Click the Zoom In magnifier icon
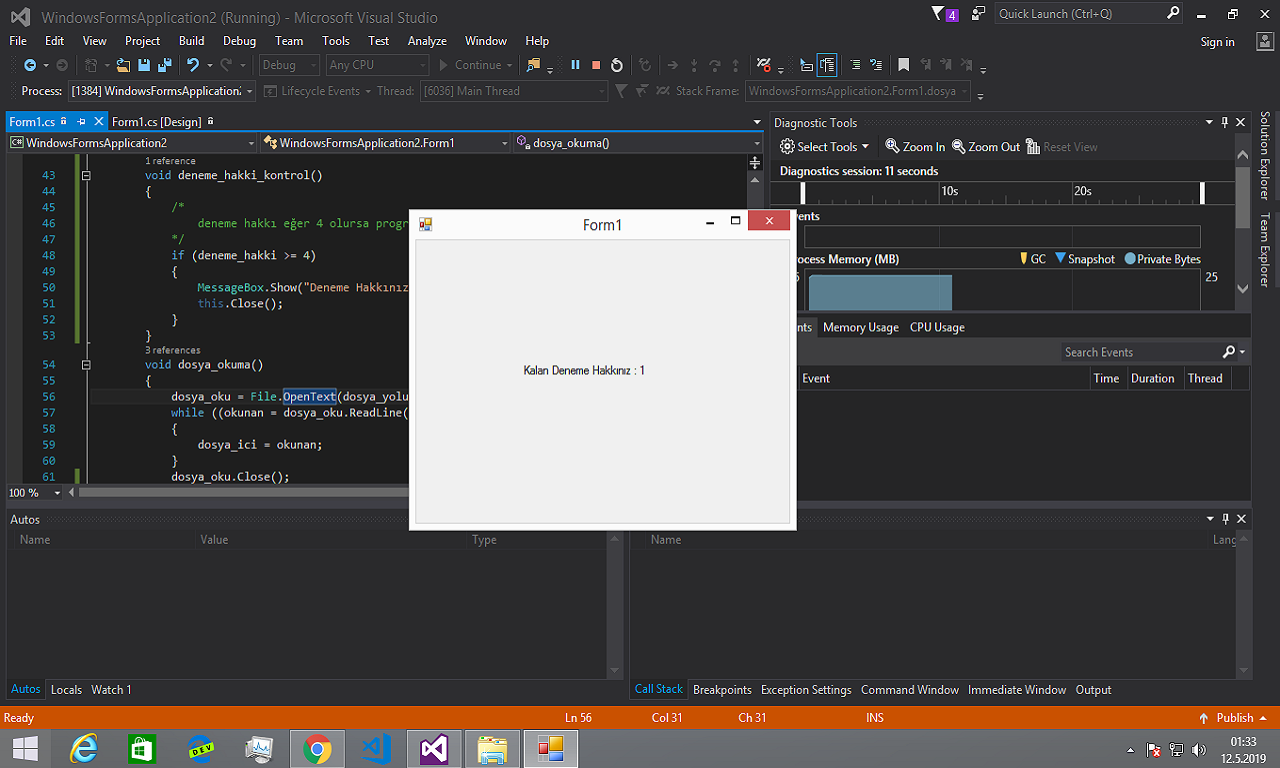This screenshot has height=768, width=1280. 892,146
